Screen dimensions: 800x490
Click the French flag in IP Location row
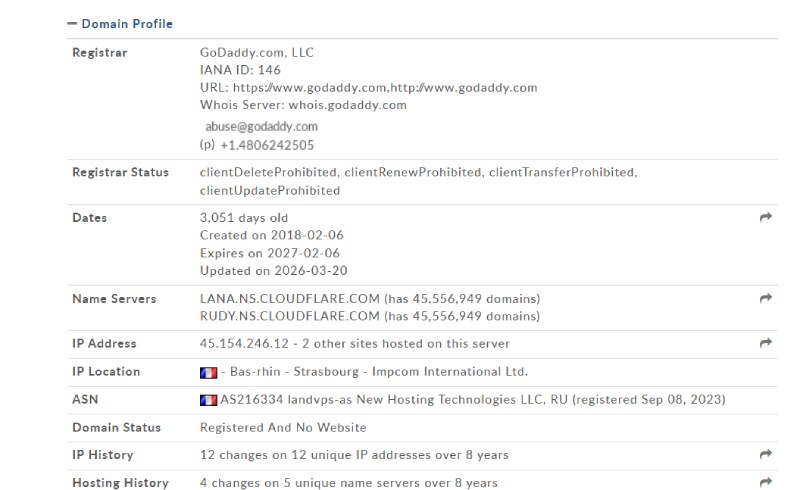coord(208,373)
